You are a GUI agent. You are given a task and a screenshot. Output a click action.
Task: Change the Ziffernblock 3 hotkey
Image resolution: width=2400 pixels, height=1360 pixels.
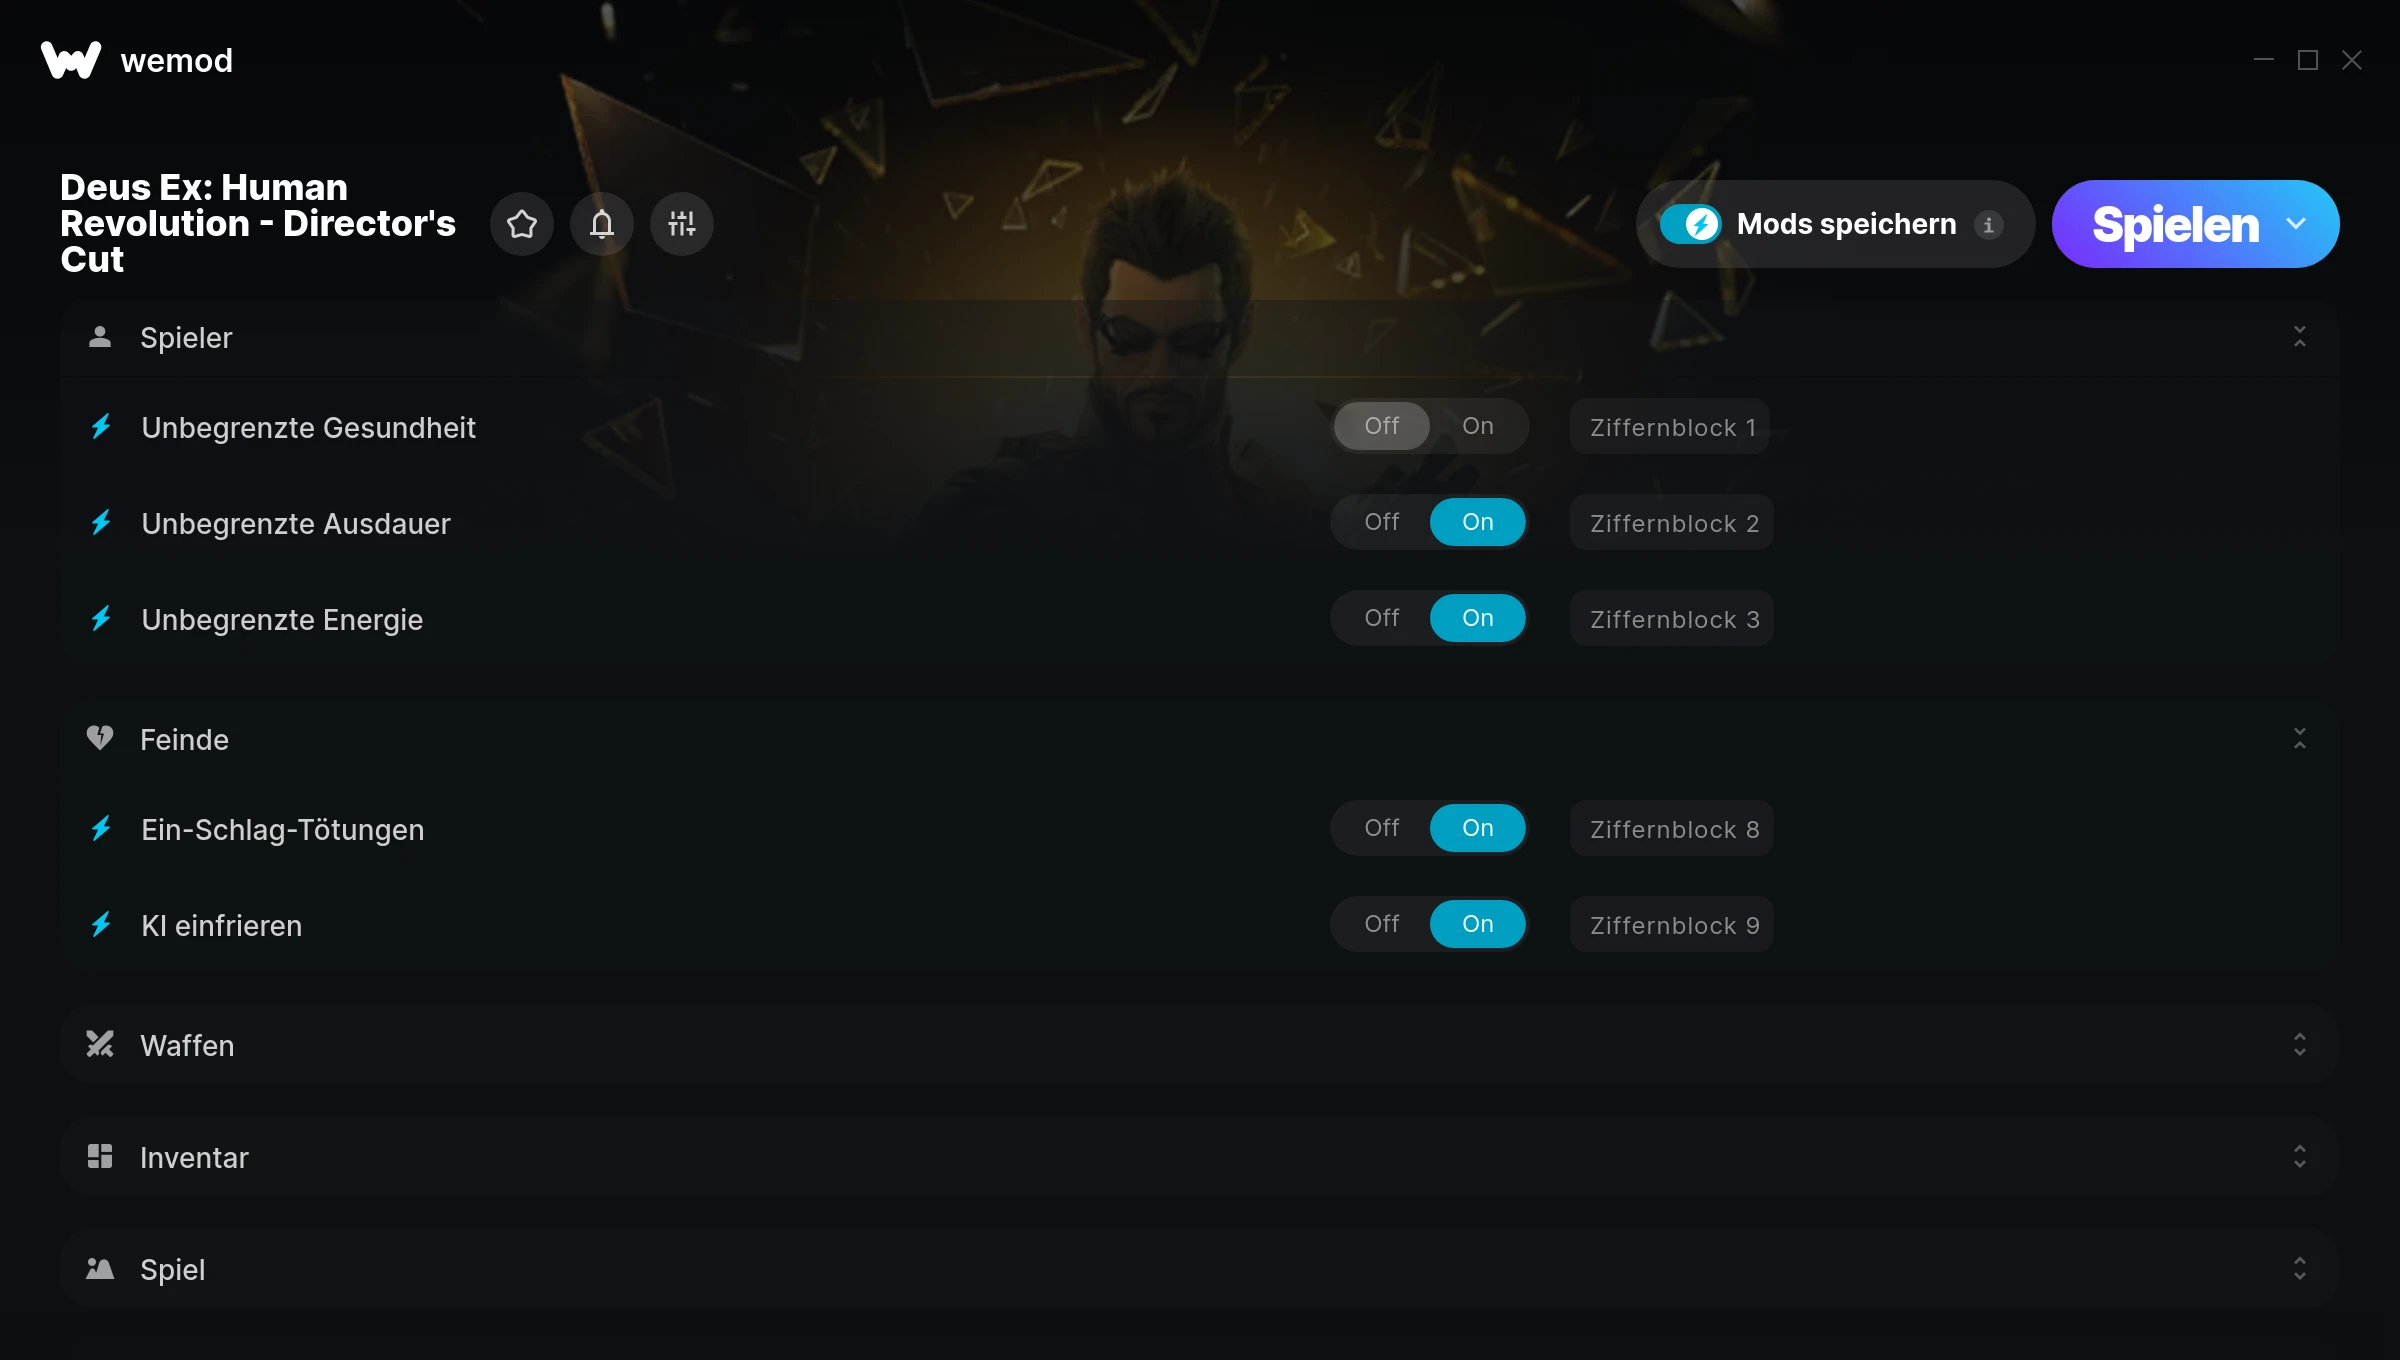pos(1672,619)
